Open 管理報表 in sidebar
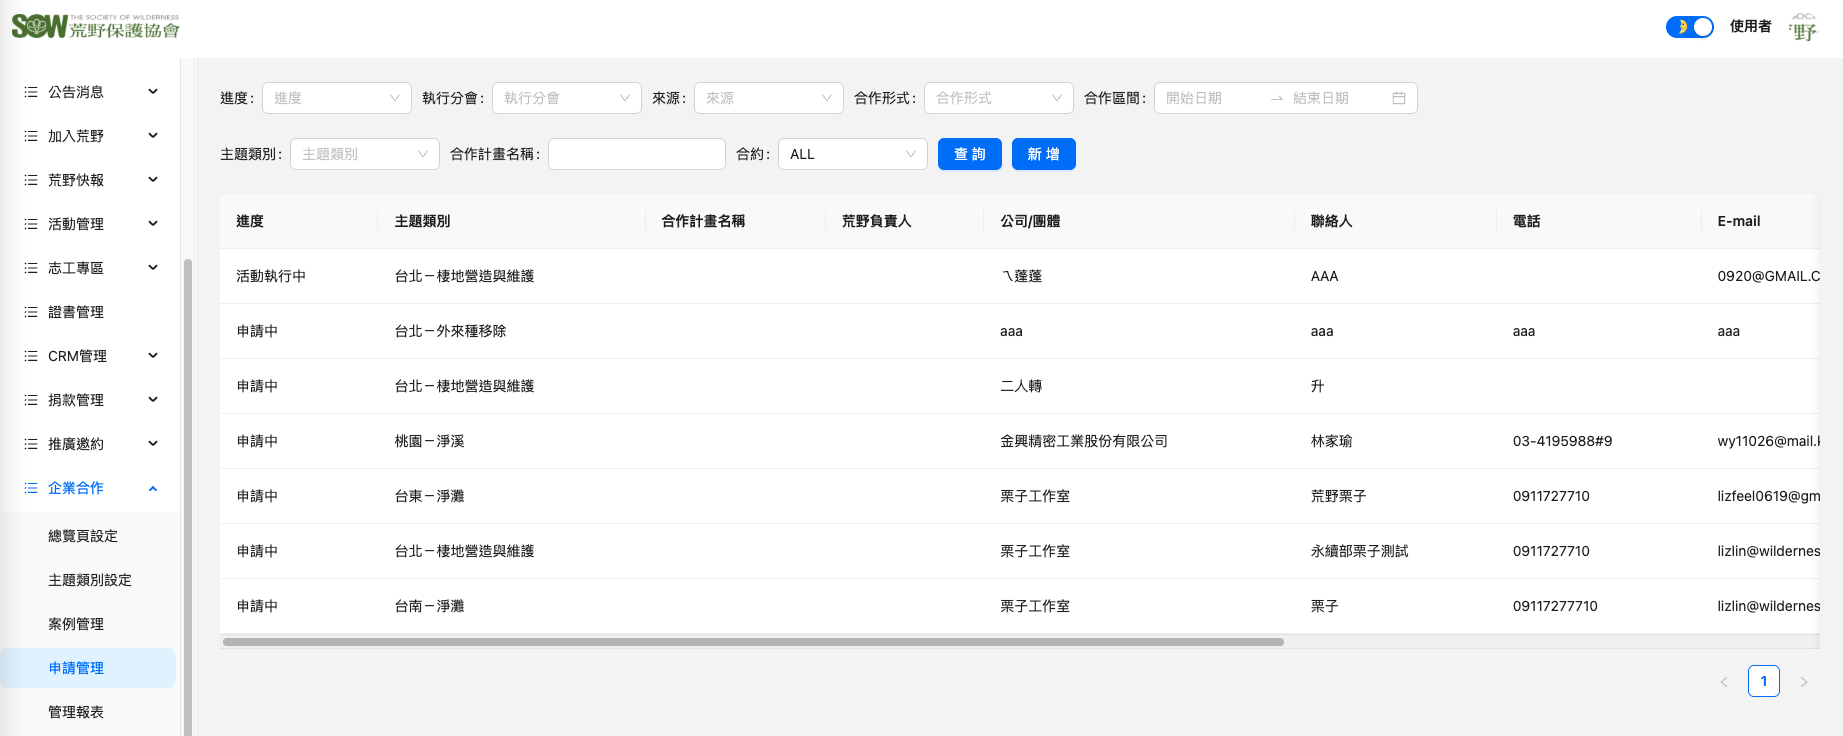Image resolution: width=1843 pixels, height=736 pixels. pyautogui.click(x=76, y=712)
